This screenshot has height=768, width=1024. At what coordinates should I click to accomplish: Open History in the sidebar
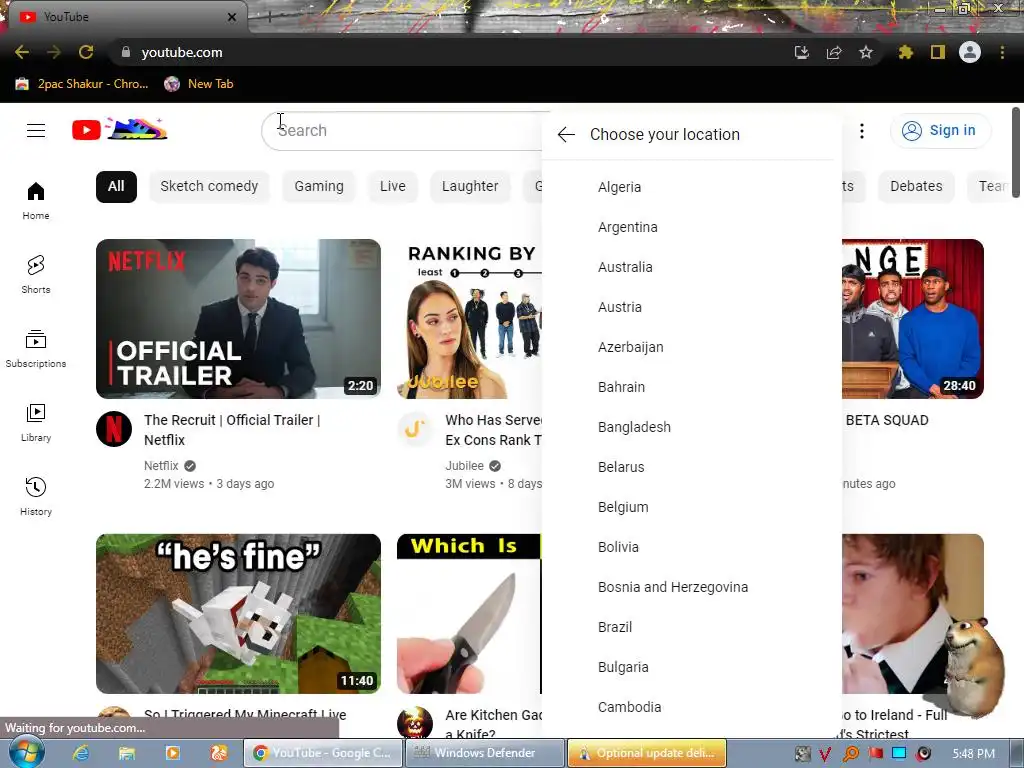36,496
